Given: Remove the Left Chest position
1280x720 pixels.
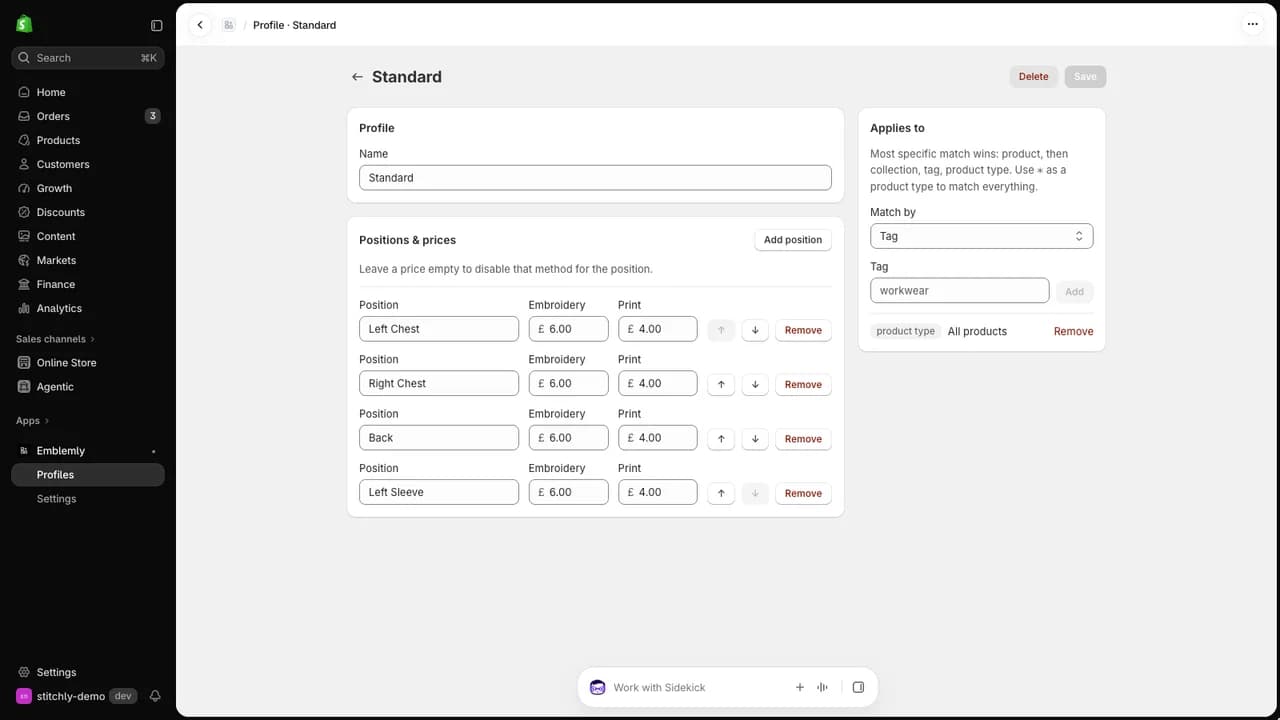Looking at the screenshot, I should click(803, 330).
